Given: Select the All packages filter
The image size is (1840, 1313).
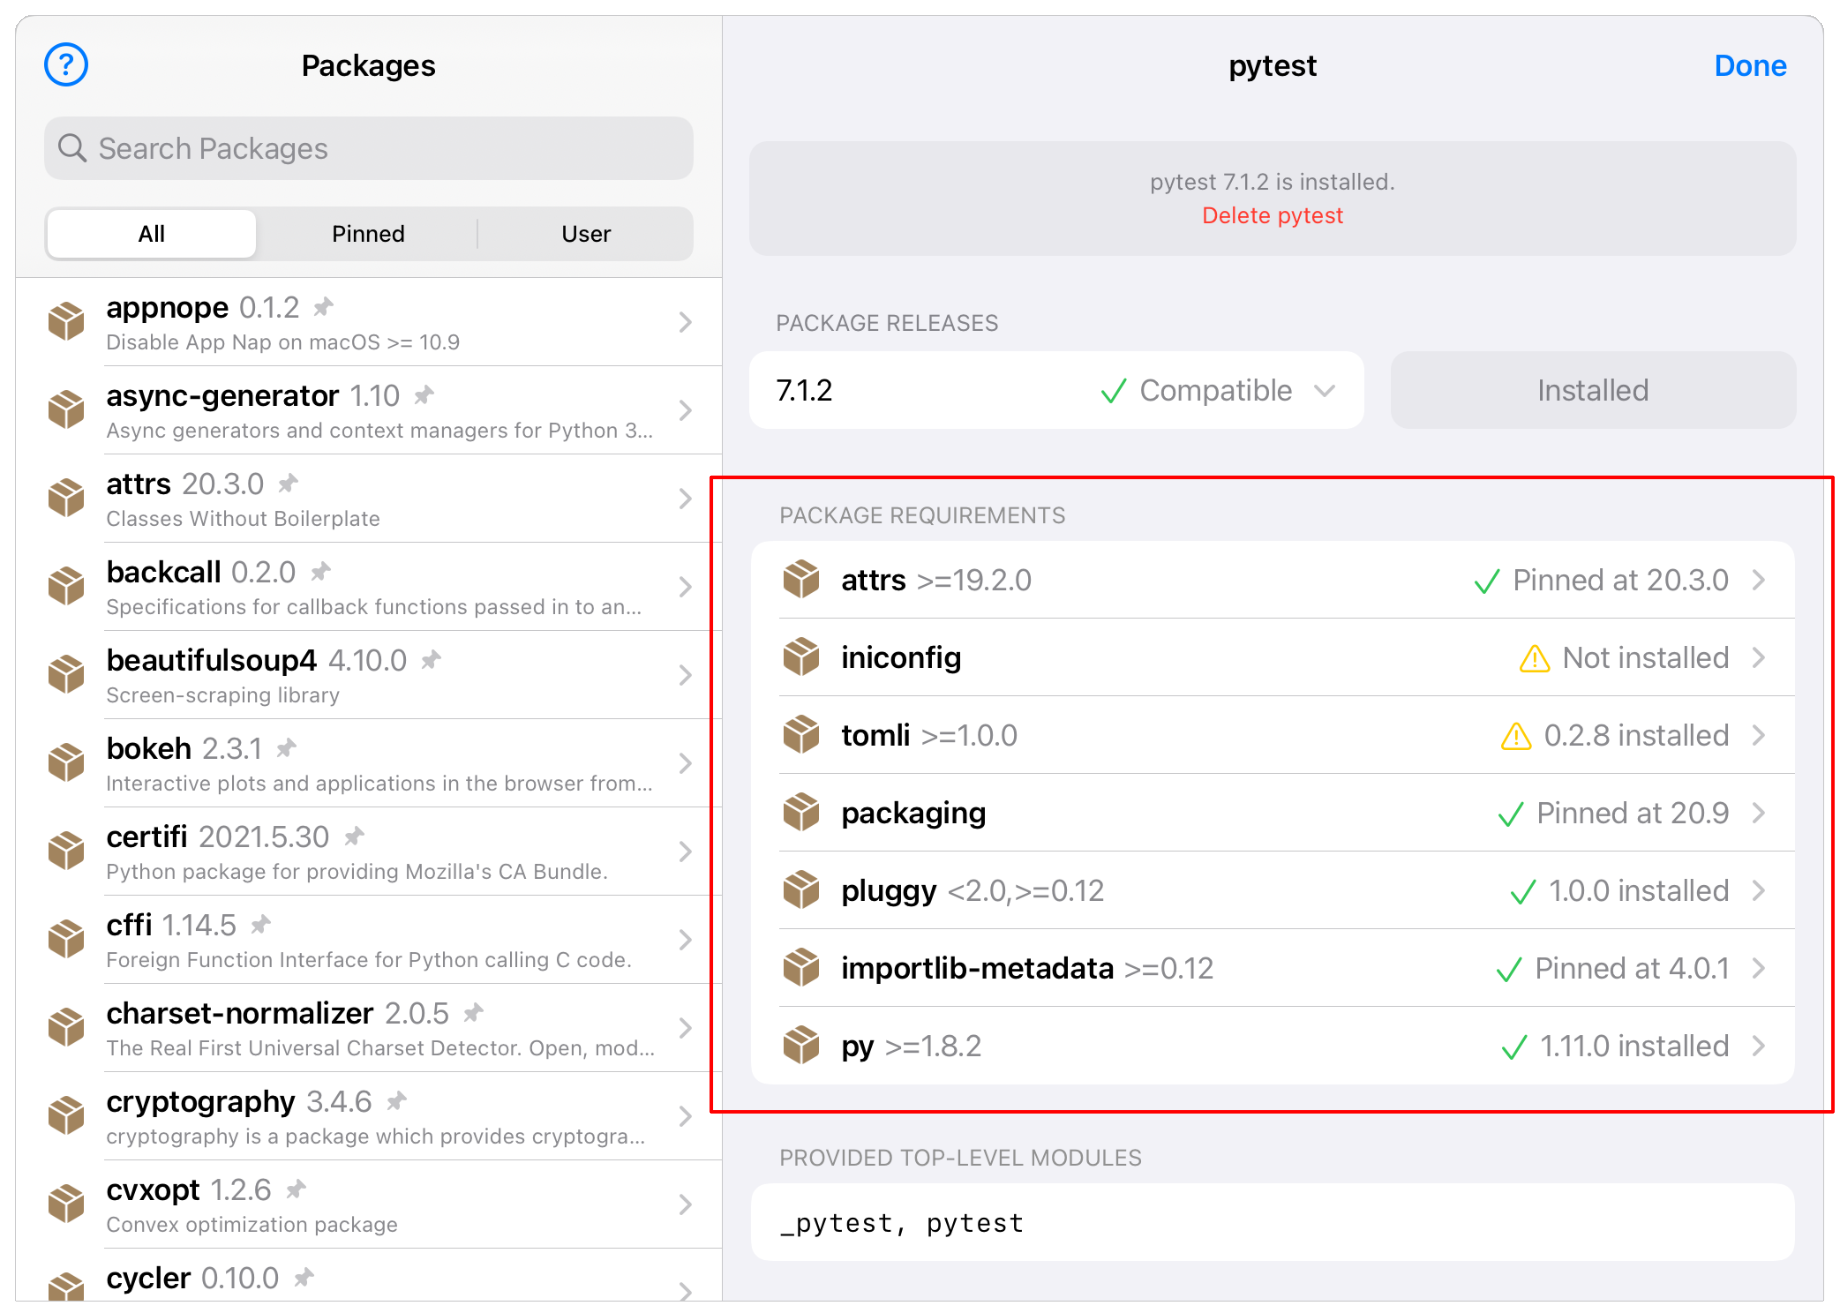Looking at the screenshot, I should pyautogui.click(x=152, y=234).
